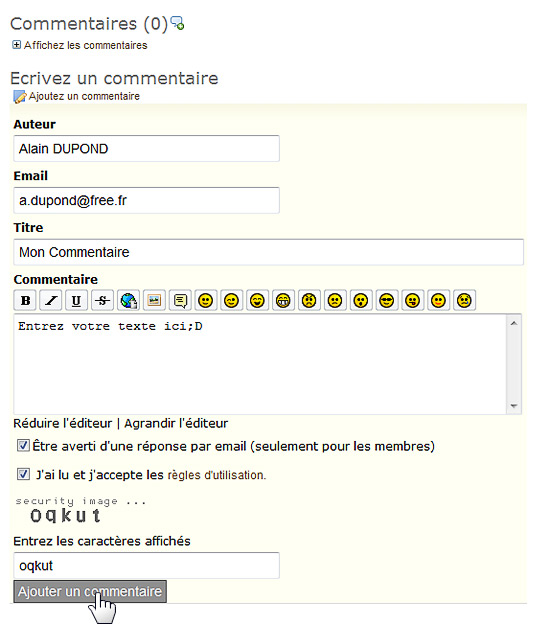Insert the surprised open-mouth emoticon

pyautogui.click(x=361, y=300)
